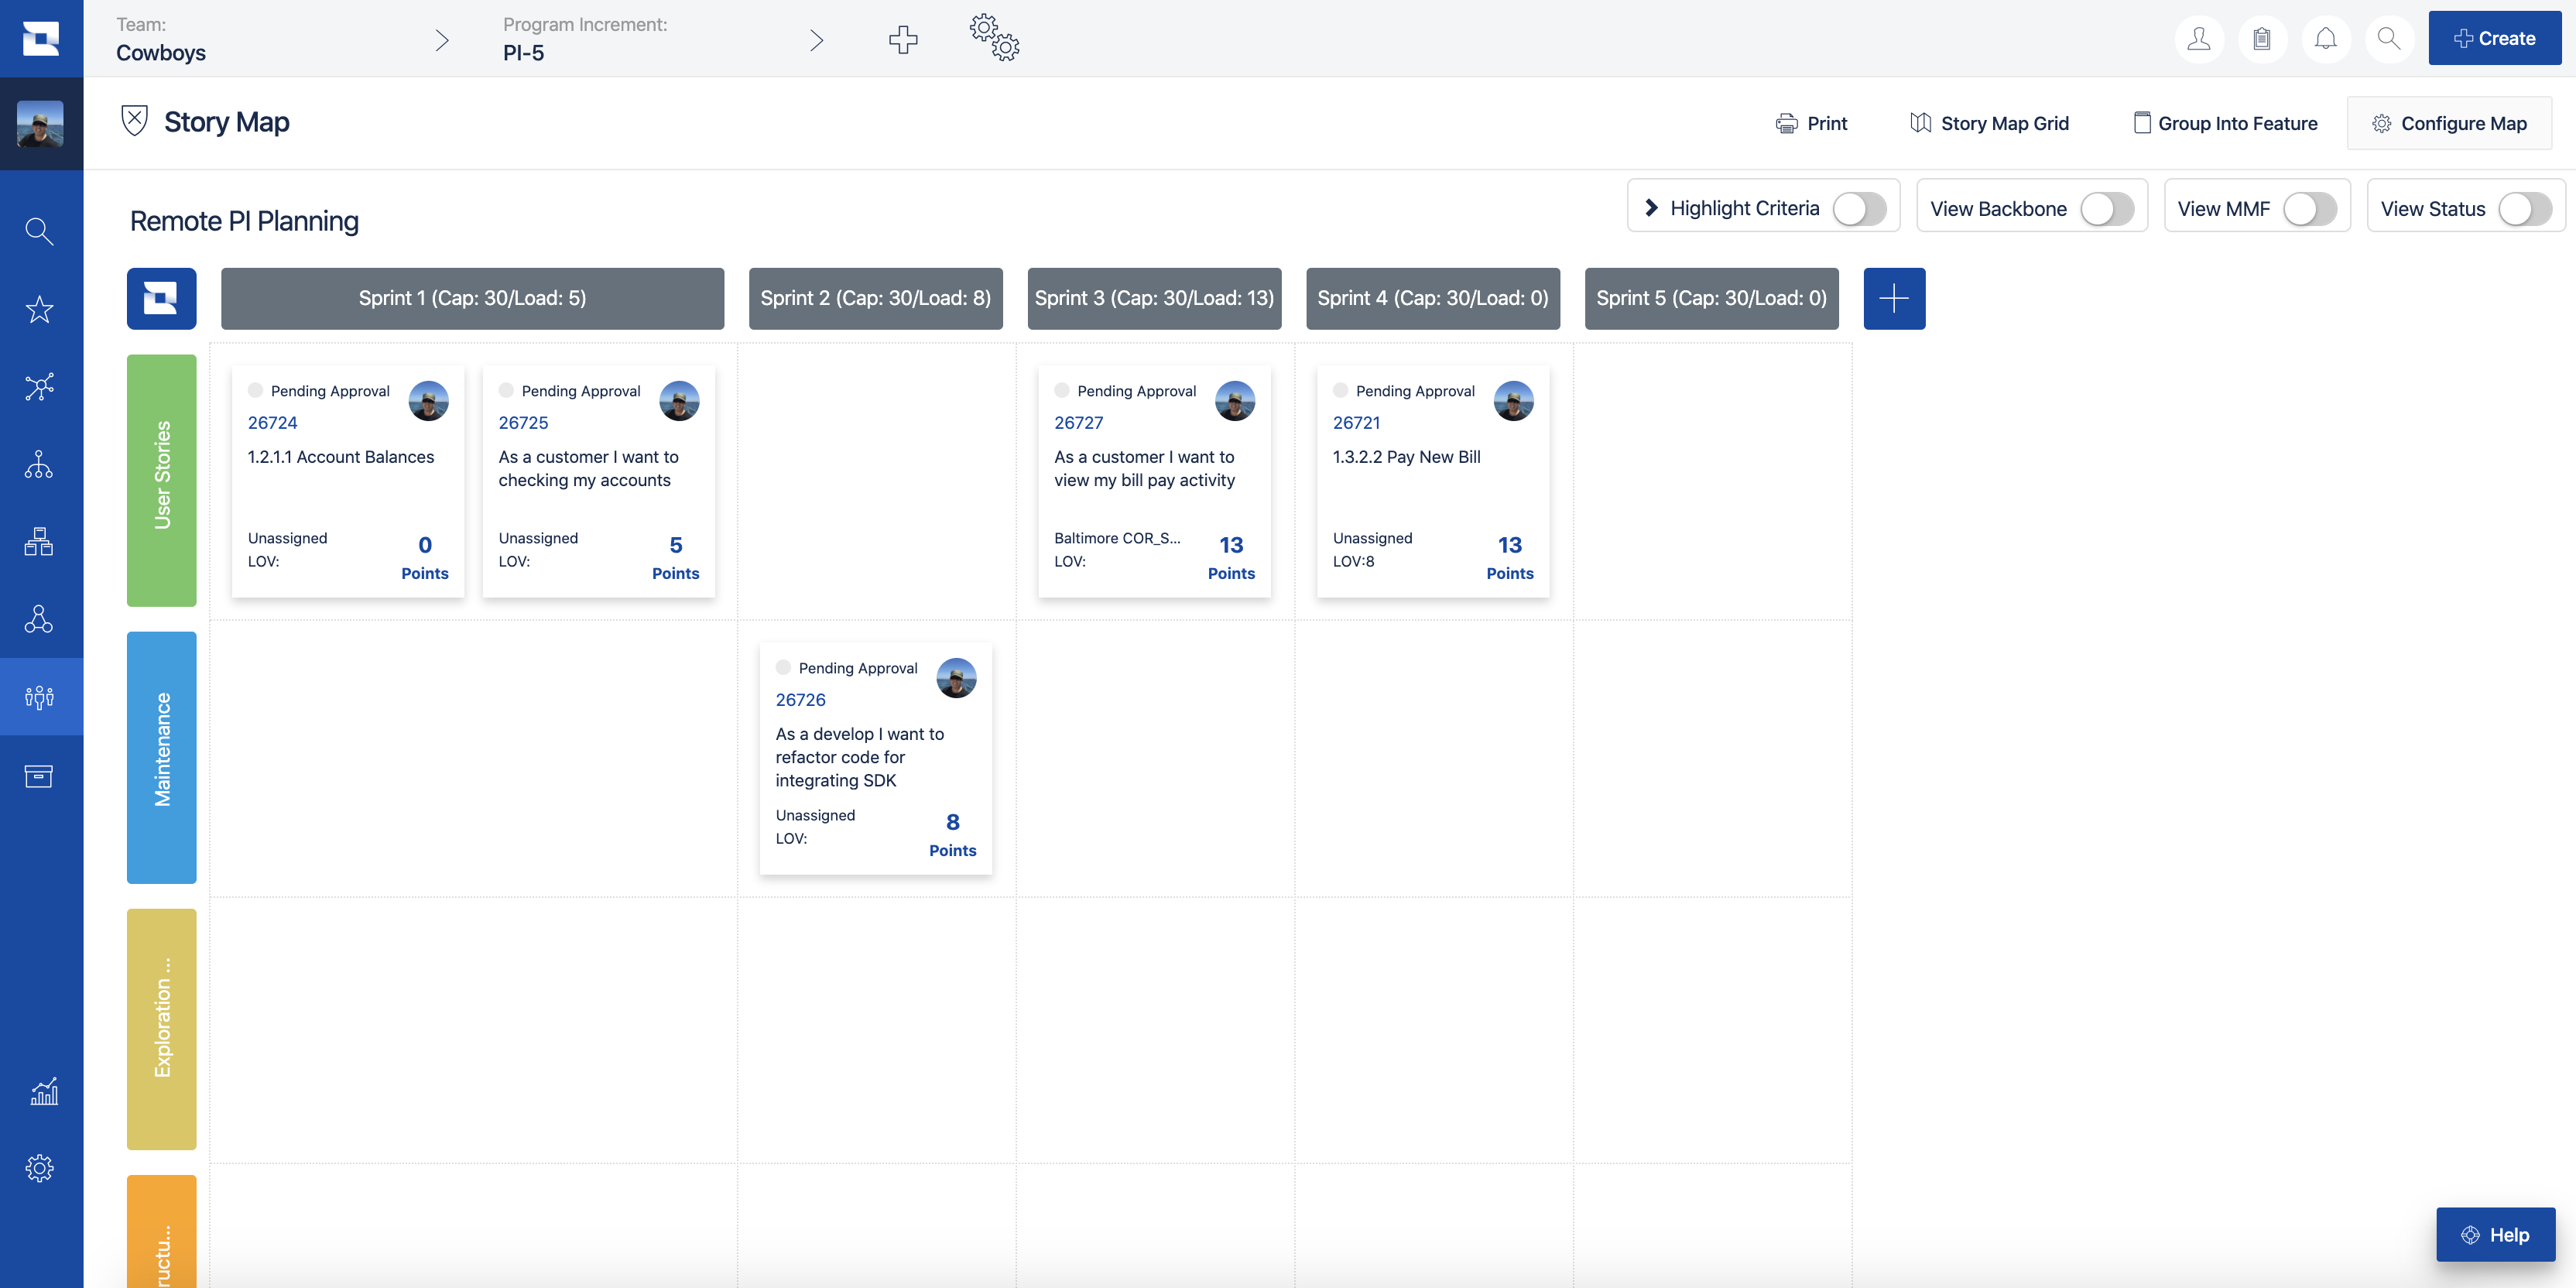The height and width of the screenshot is (1288, 2576).
Task: Open the Program Increment PI-5 chevron
Action: pos(816,40)
